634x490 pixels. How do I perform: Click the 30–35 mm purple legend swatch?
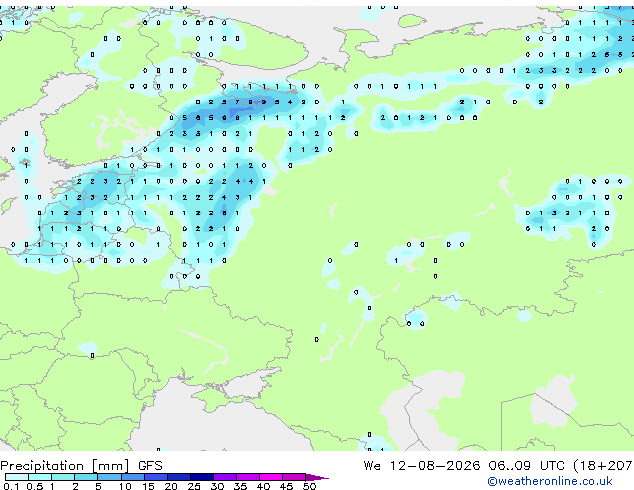224,477
